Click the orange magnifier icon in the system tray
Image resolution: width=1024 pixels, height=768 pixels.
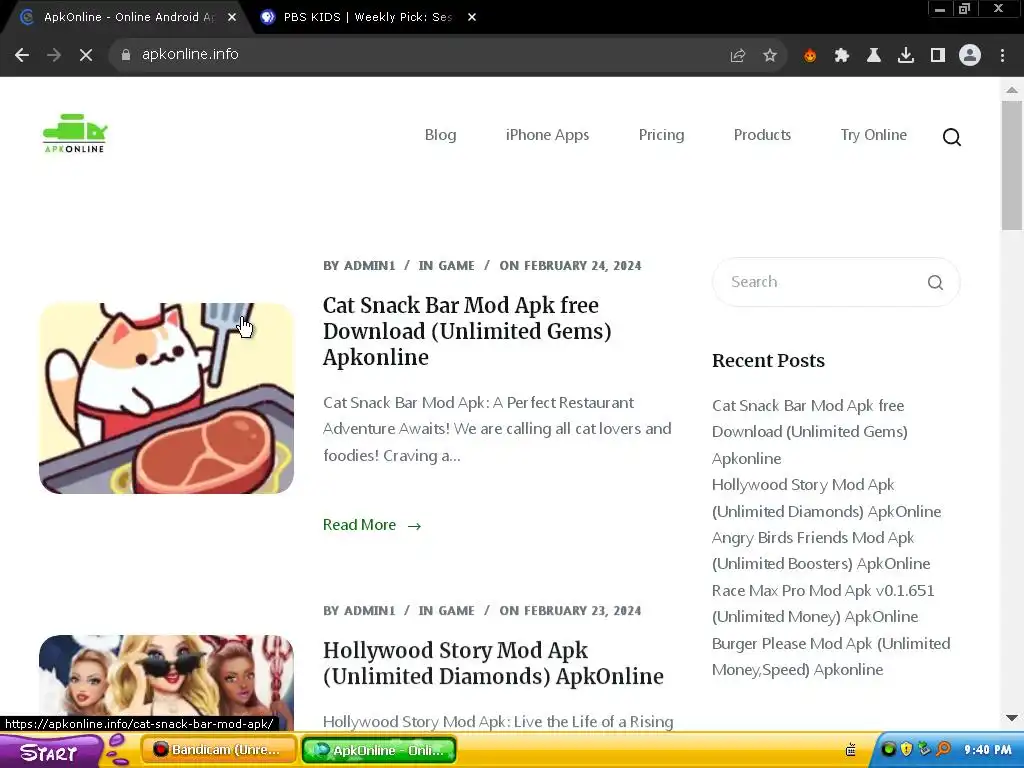(x=944, y=749)
